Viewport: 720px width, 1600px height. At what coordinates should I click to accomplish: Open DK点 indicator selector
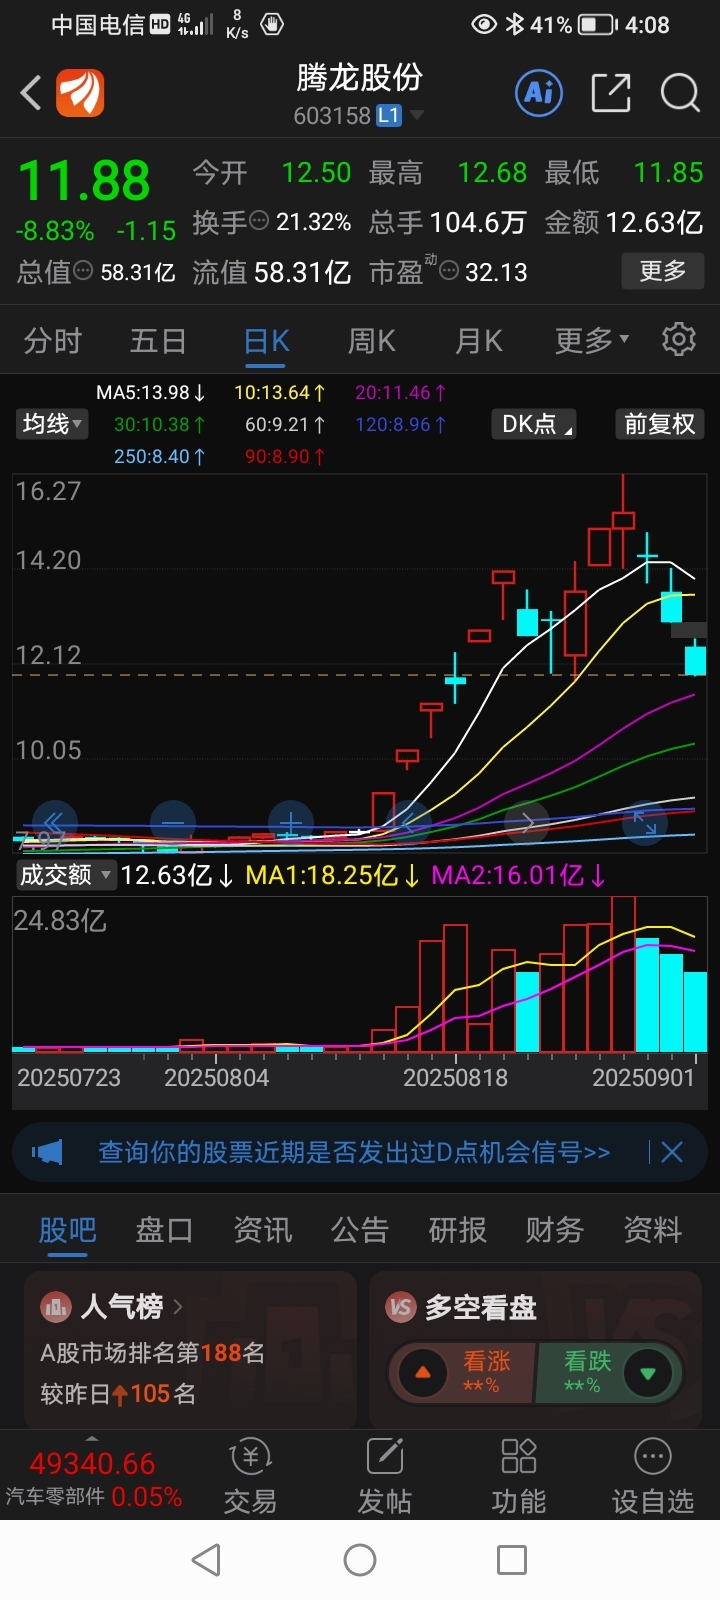coord(534,424)
